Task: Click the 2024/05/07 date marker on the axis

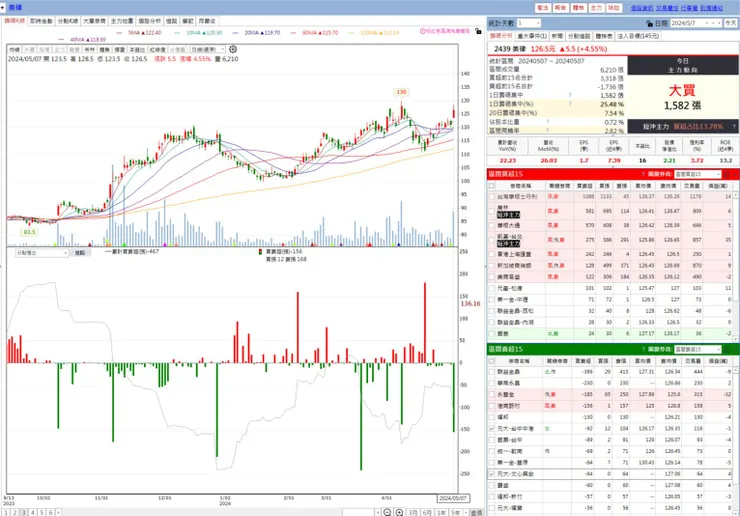Action: pyautogui.click(x=453, y=498)
